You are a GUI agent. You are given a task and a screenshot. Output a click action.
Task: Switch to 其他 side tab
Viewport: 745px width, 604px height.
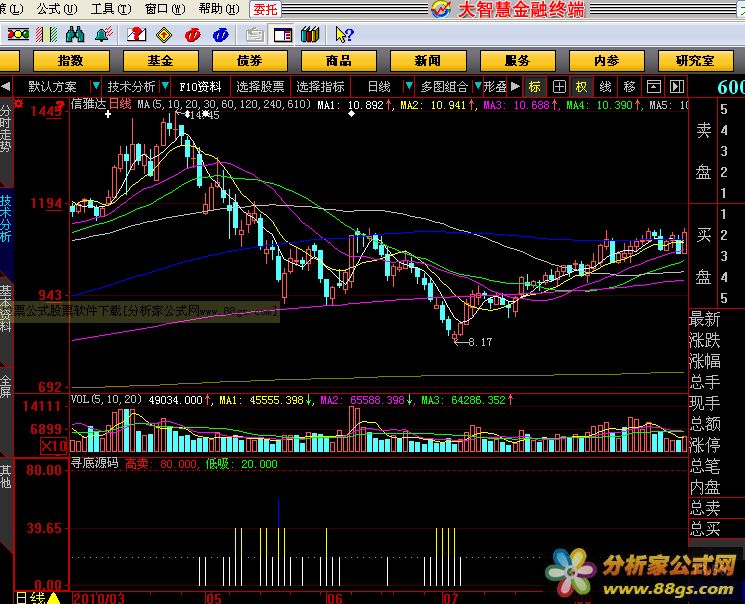pos(6,477)
